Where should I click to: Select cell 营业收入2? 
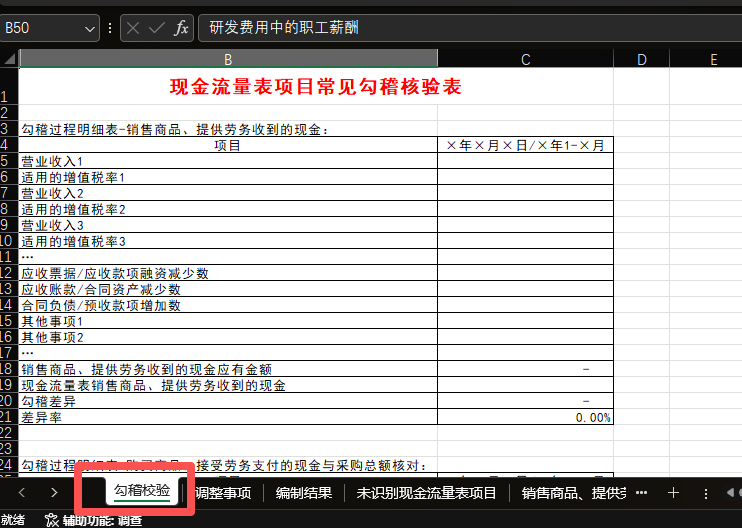(228, 193)
